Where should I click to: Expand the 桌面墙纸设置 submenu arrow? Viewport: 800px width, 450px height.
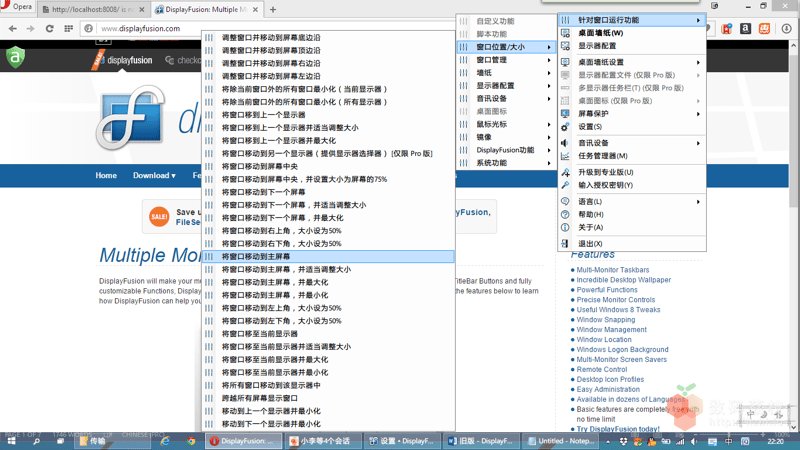[698, 62]
